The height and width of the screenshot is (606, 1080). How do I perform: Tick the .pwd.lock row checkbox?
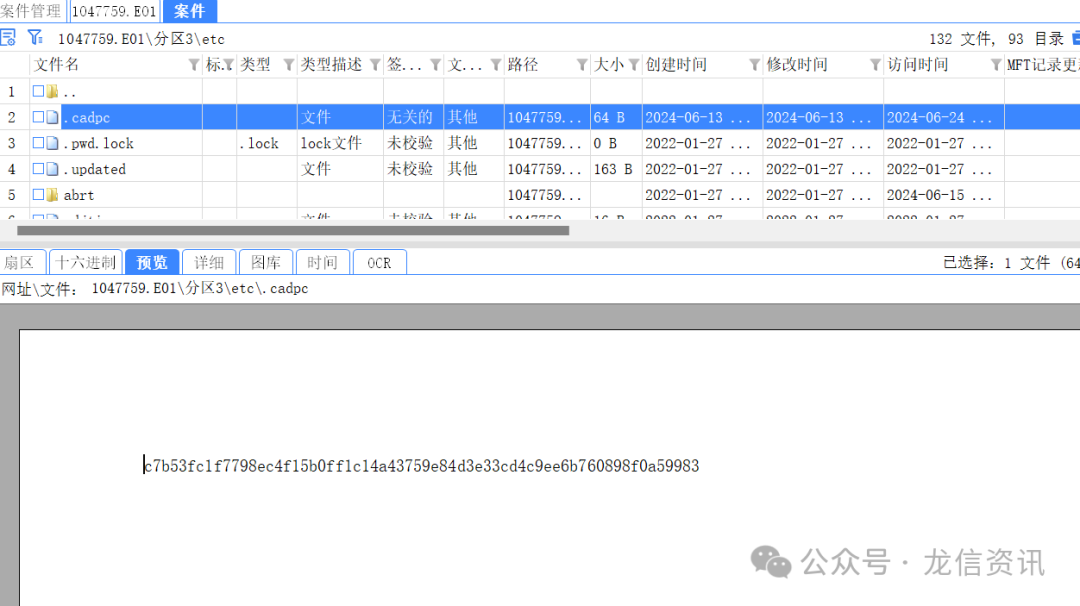[x=38, y=143]
